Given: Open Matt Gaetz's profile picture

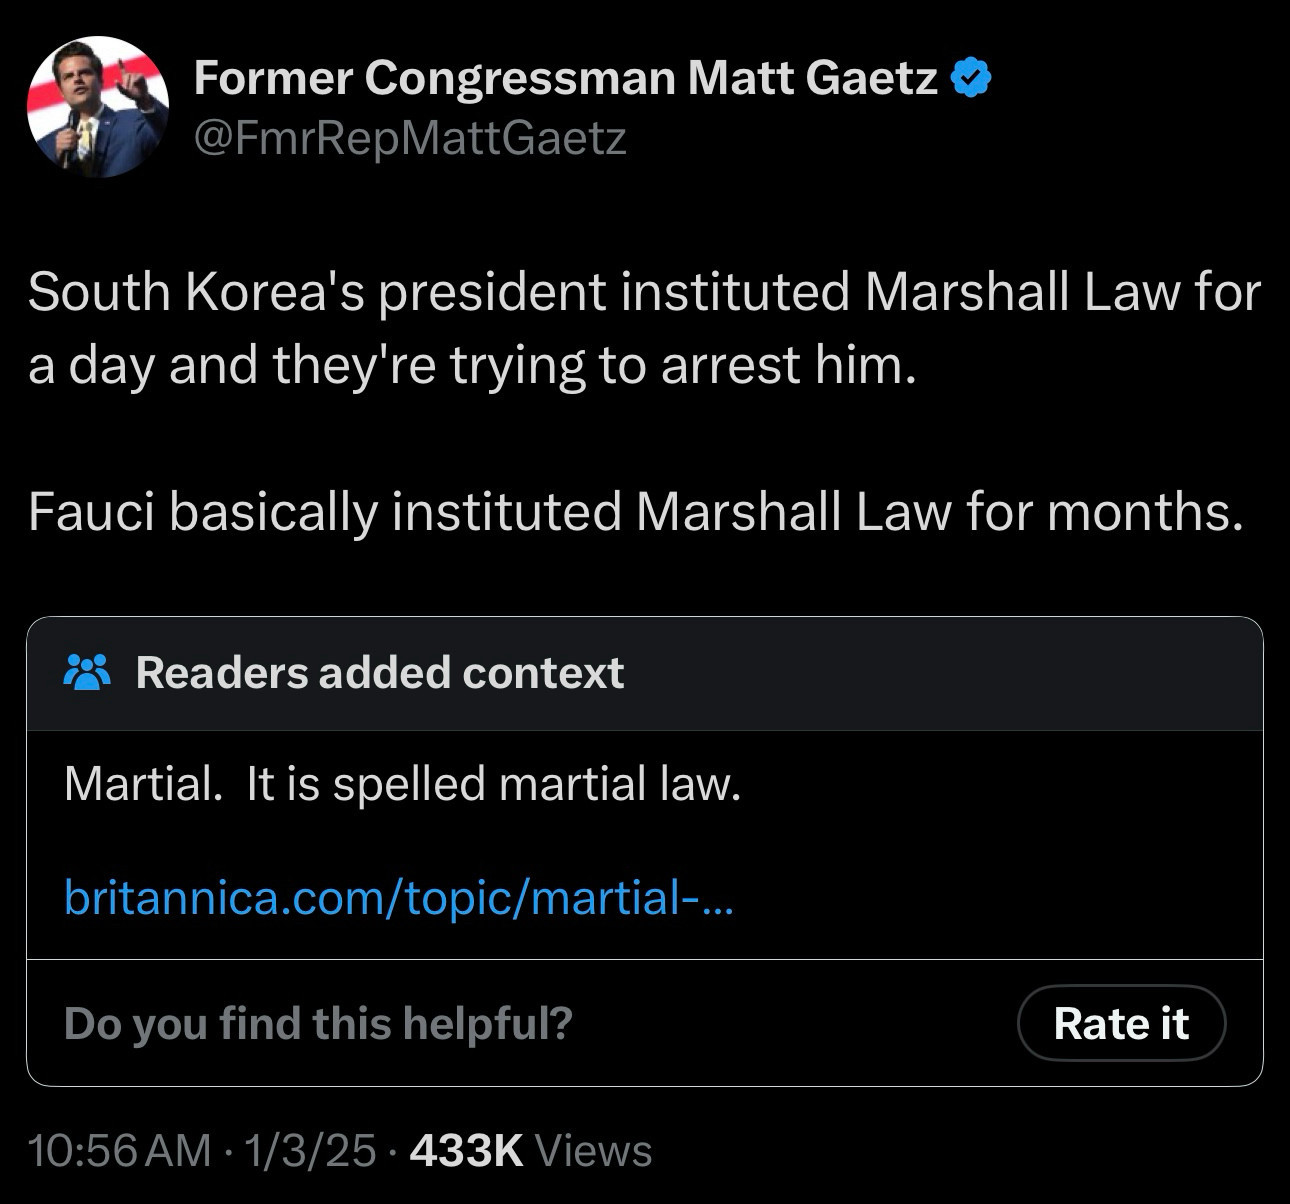Looking at the screenshot, I should click(98, 107).
